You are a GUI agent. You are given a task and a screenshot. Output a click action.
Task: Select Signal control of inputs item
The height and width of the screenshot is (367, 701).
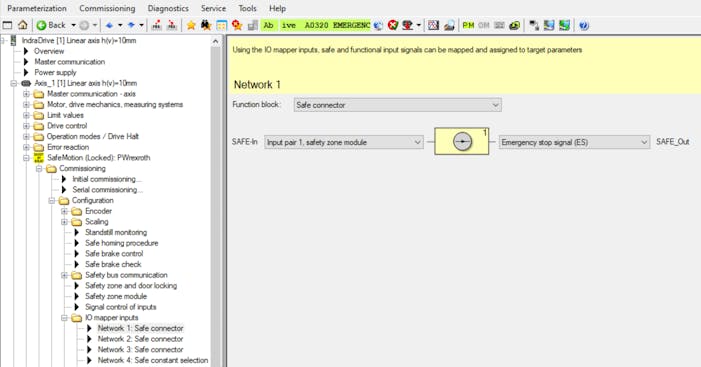click(x=121, y=307)
